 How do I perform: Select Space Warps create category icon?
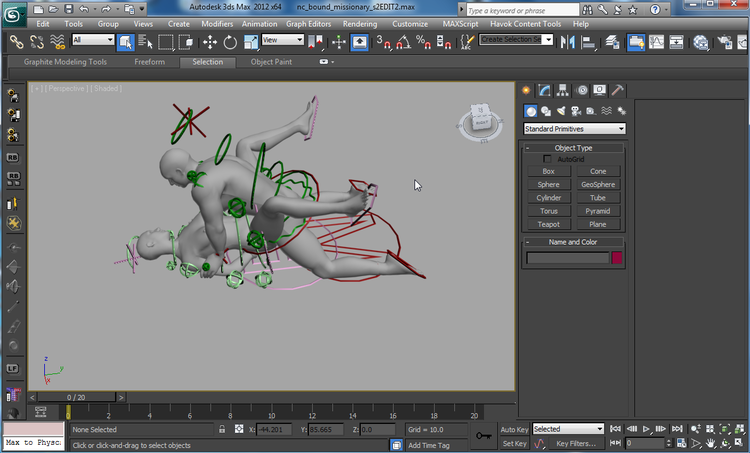pyautogui.click(x=606, y=111)
